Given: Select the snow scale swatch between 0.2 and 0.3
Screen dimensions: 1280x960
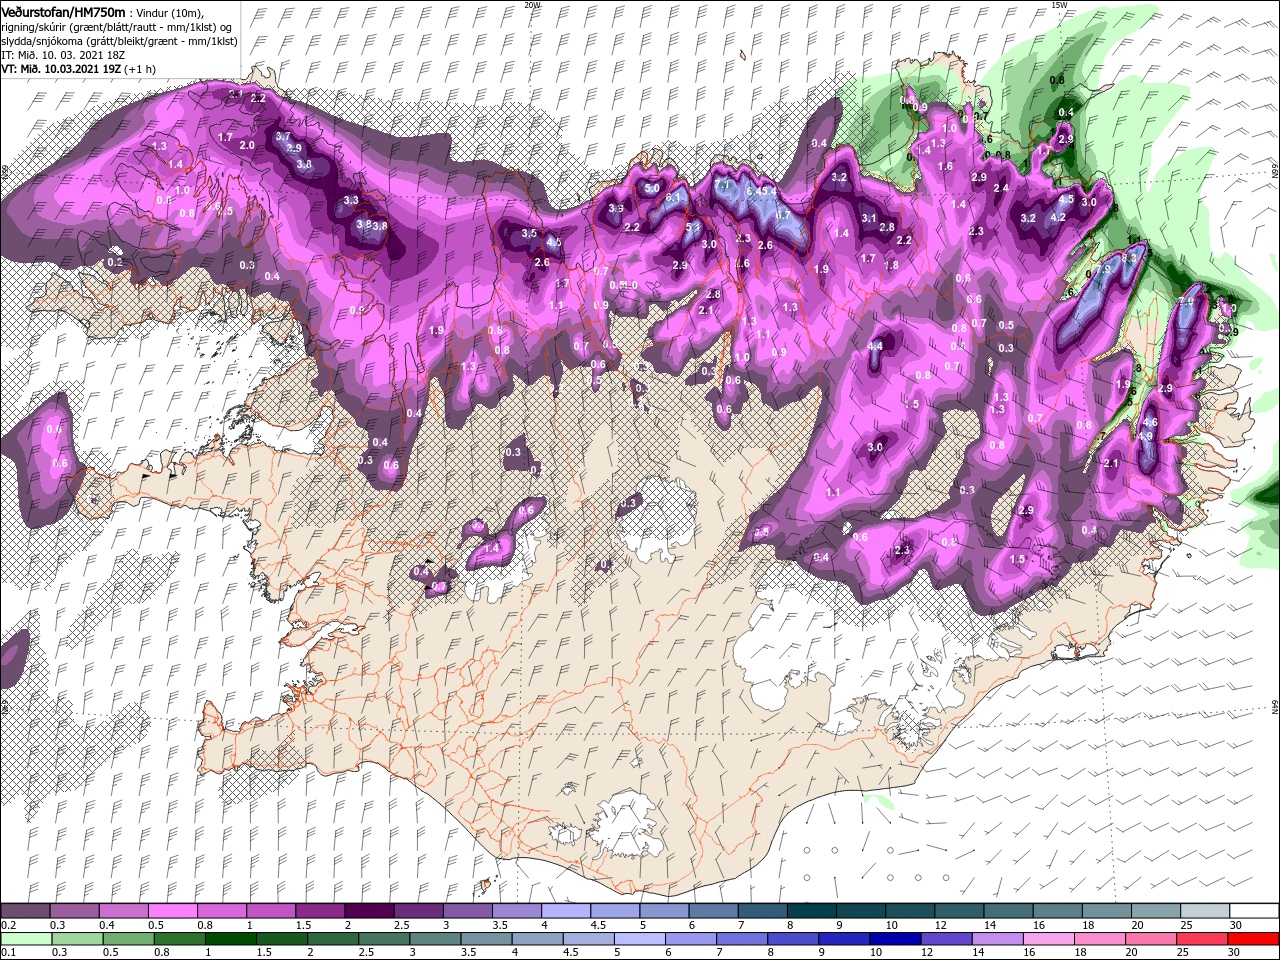Looking at the screenshot, I should (26, 911).
